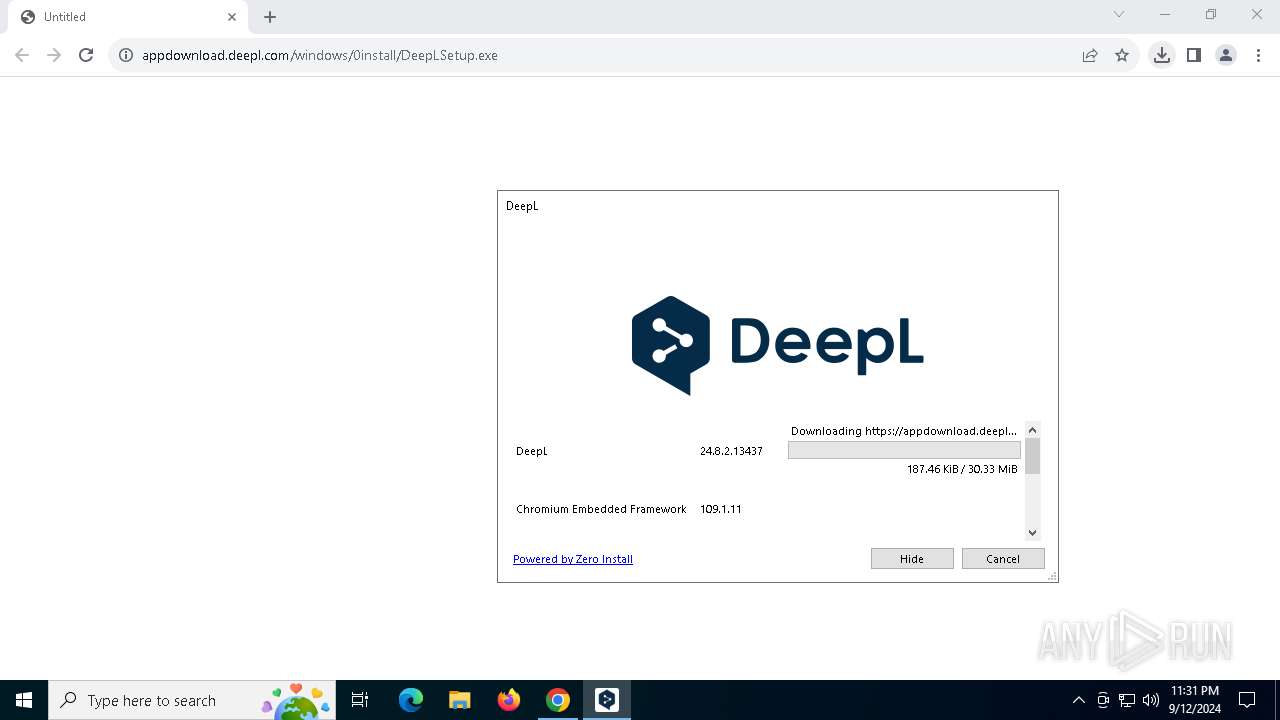Open a new tab with plus button
The image size is (1280, 720).
pos(270,17)
